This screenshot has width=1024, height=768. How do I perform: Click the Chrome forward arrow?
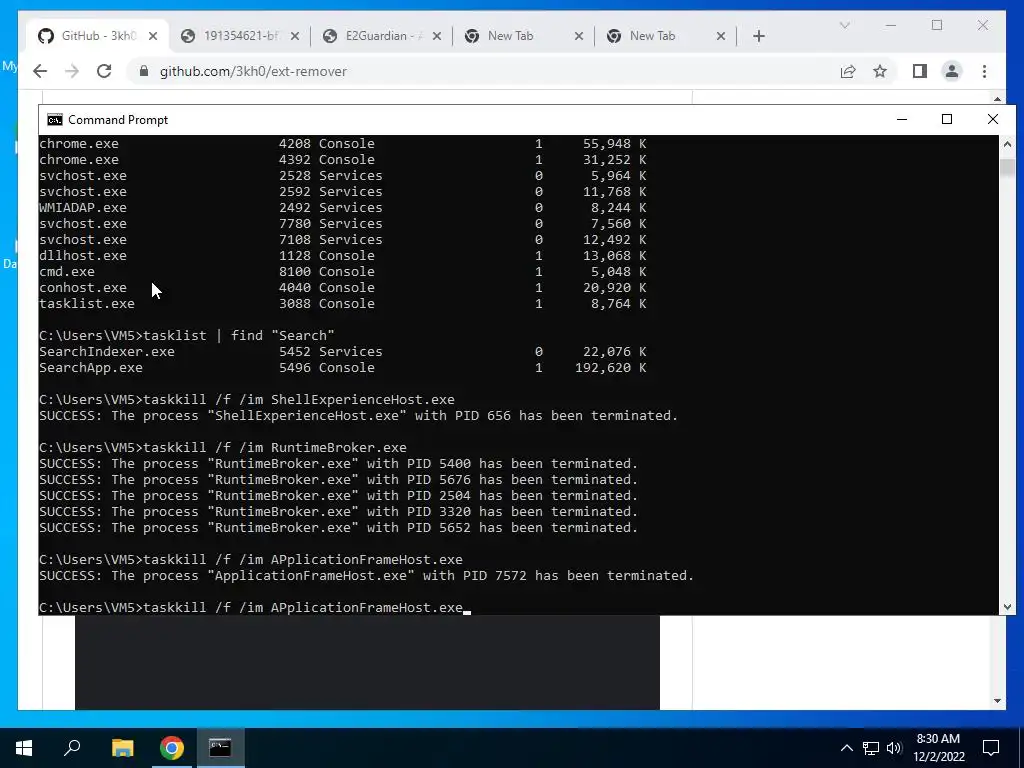tap(72, 71)
